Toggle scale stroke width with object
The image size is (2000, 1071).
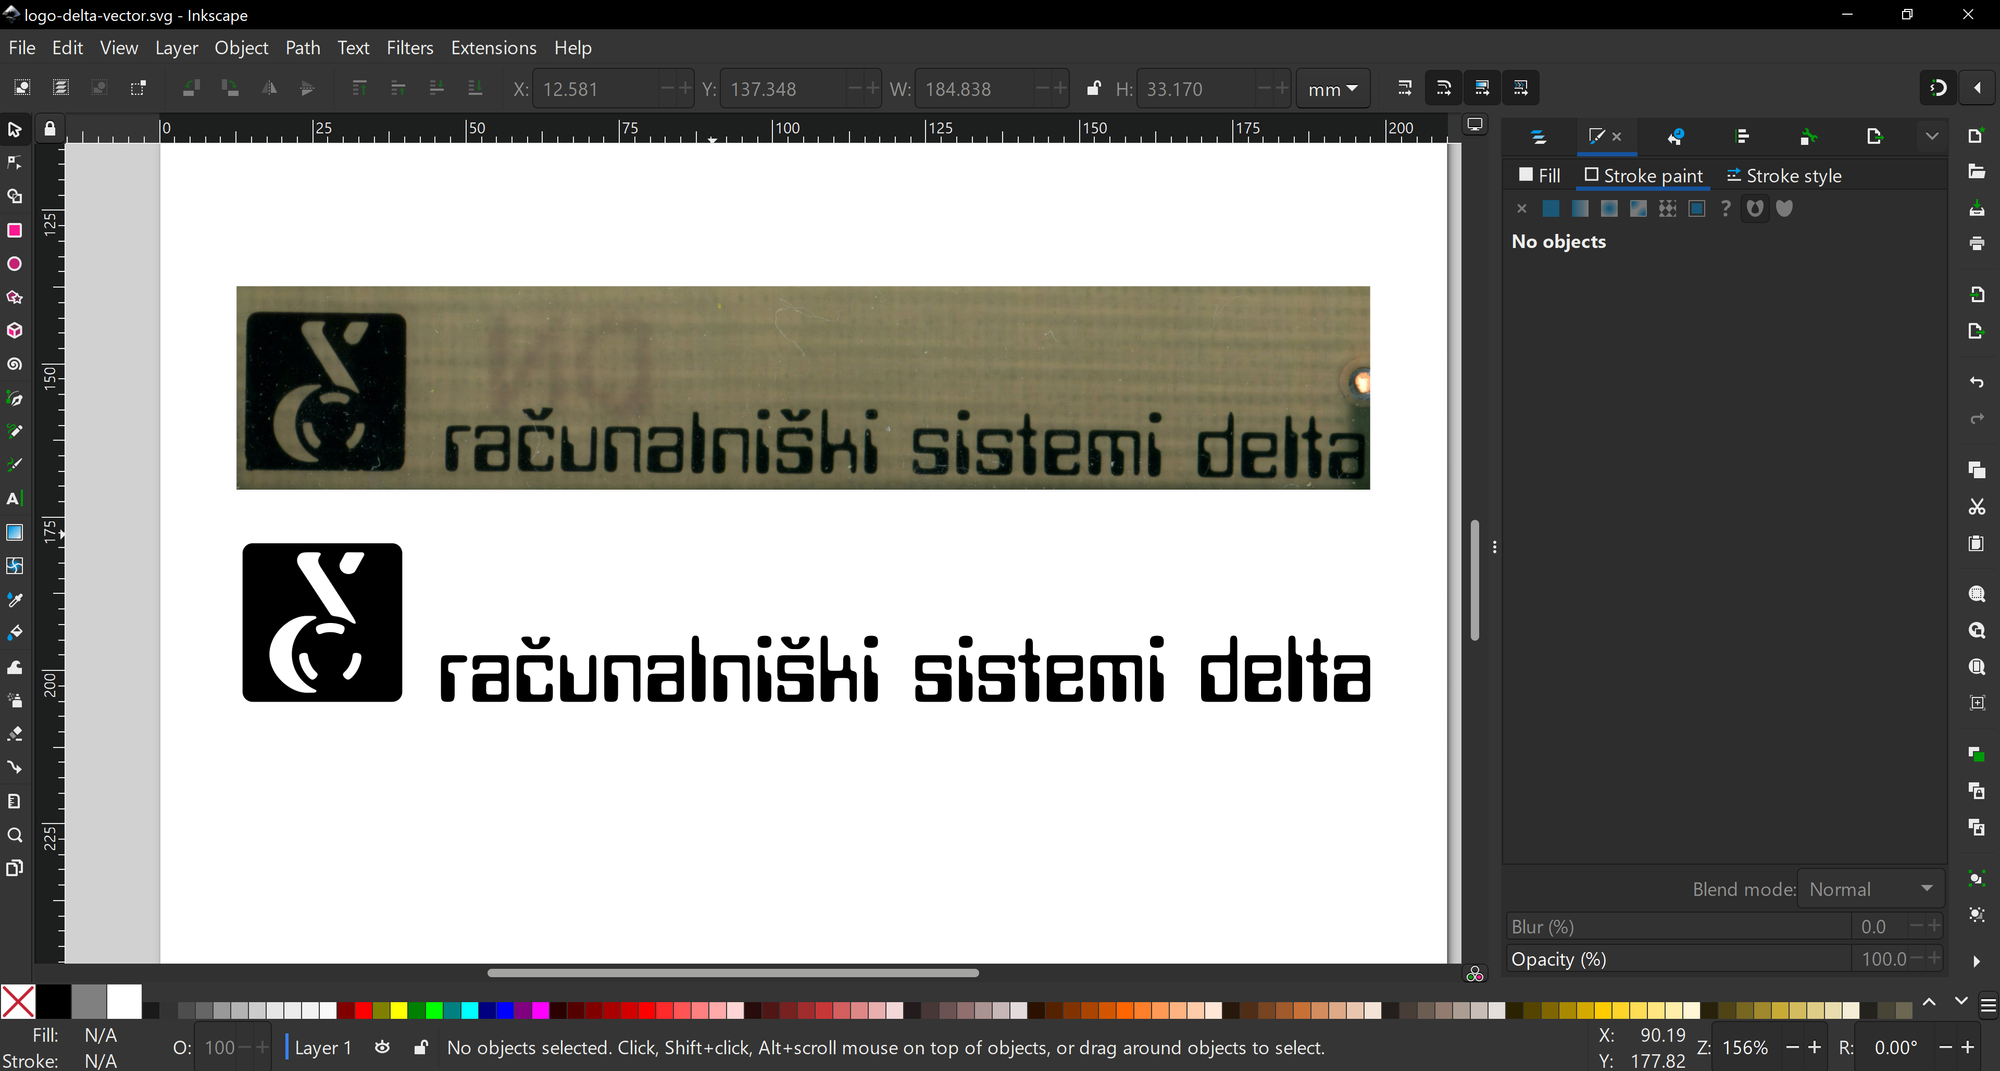tap(1405, 88)
